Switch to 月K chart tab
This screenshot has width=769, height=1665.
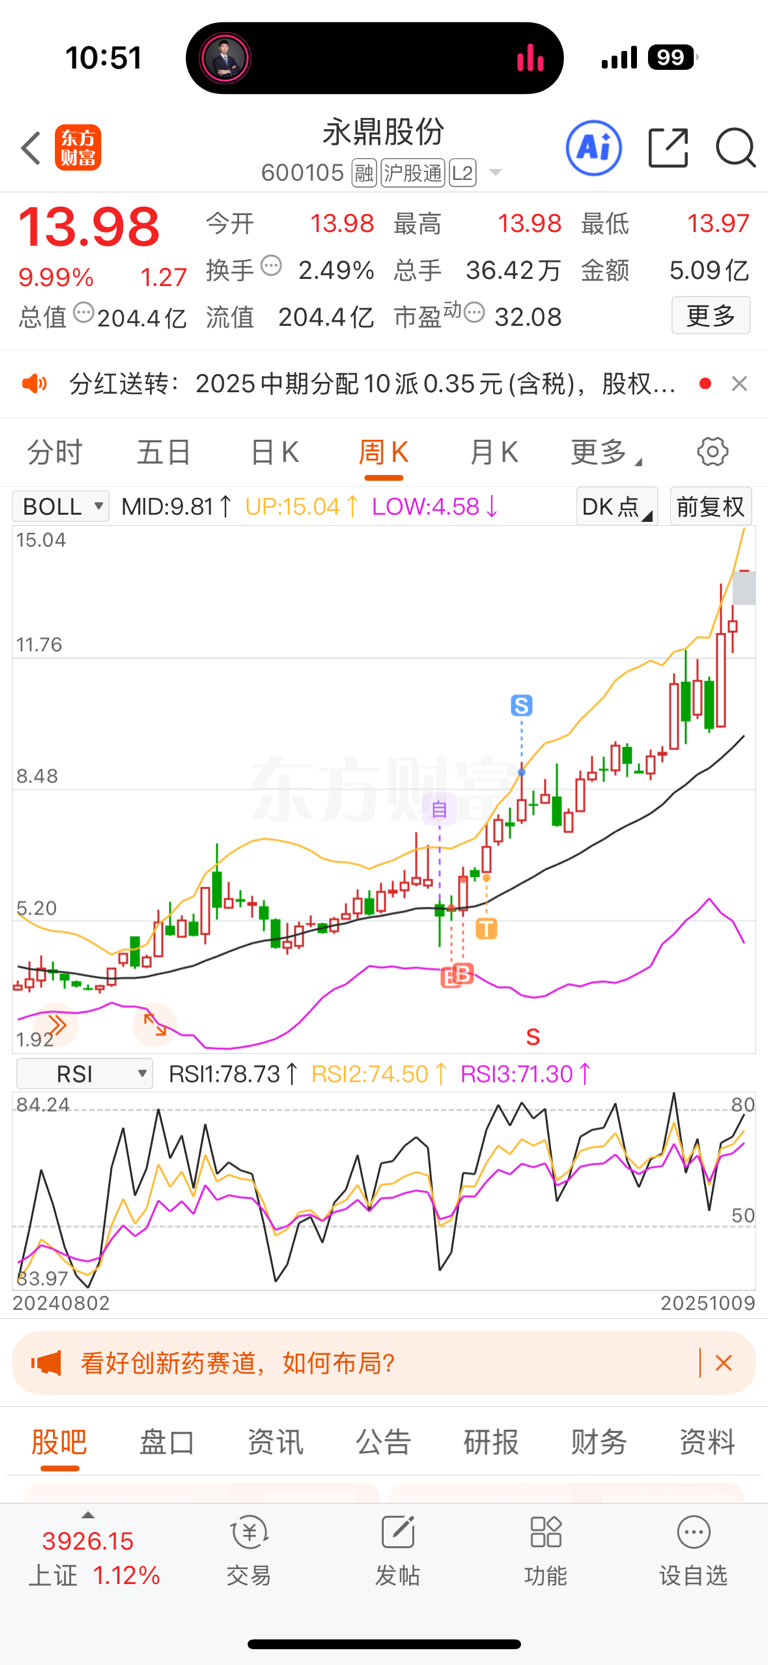click(x=494, y=452)
